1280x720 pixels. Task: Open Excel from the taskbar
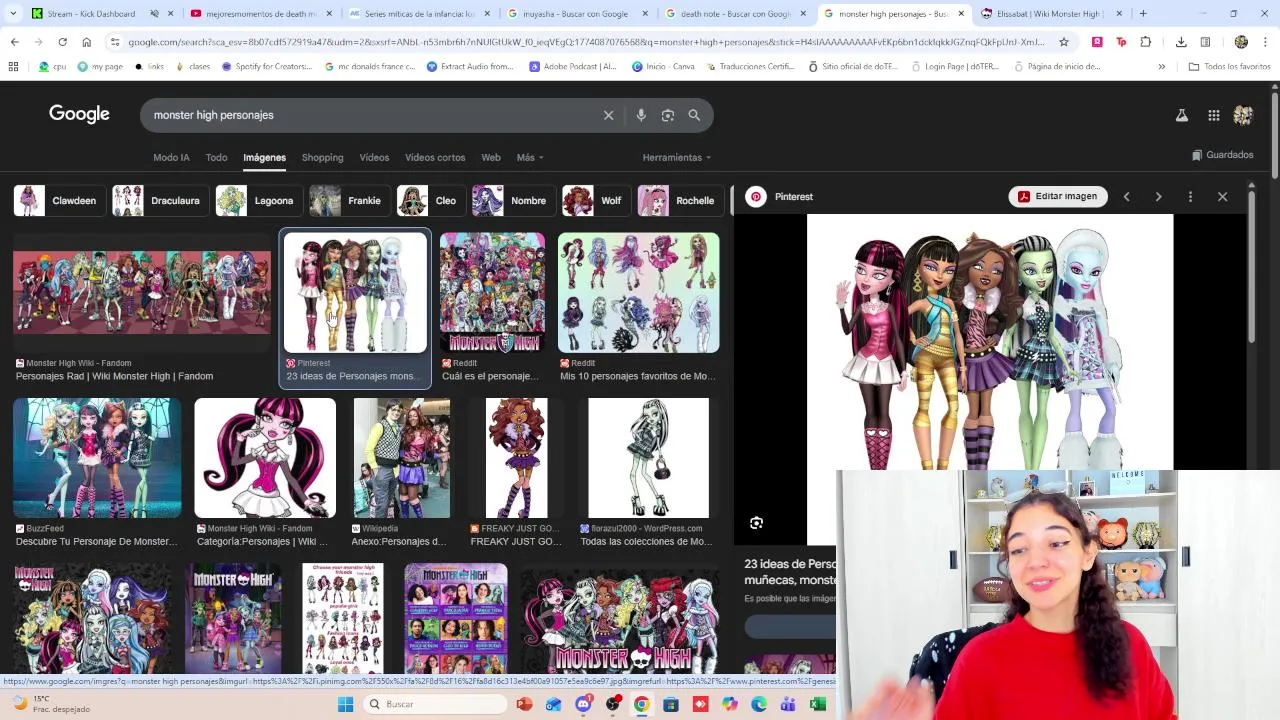(x=817, y=704)
